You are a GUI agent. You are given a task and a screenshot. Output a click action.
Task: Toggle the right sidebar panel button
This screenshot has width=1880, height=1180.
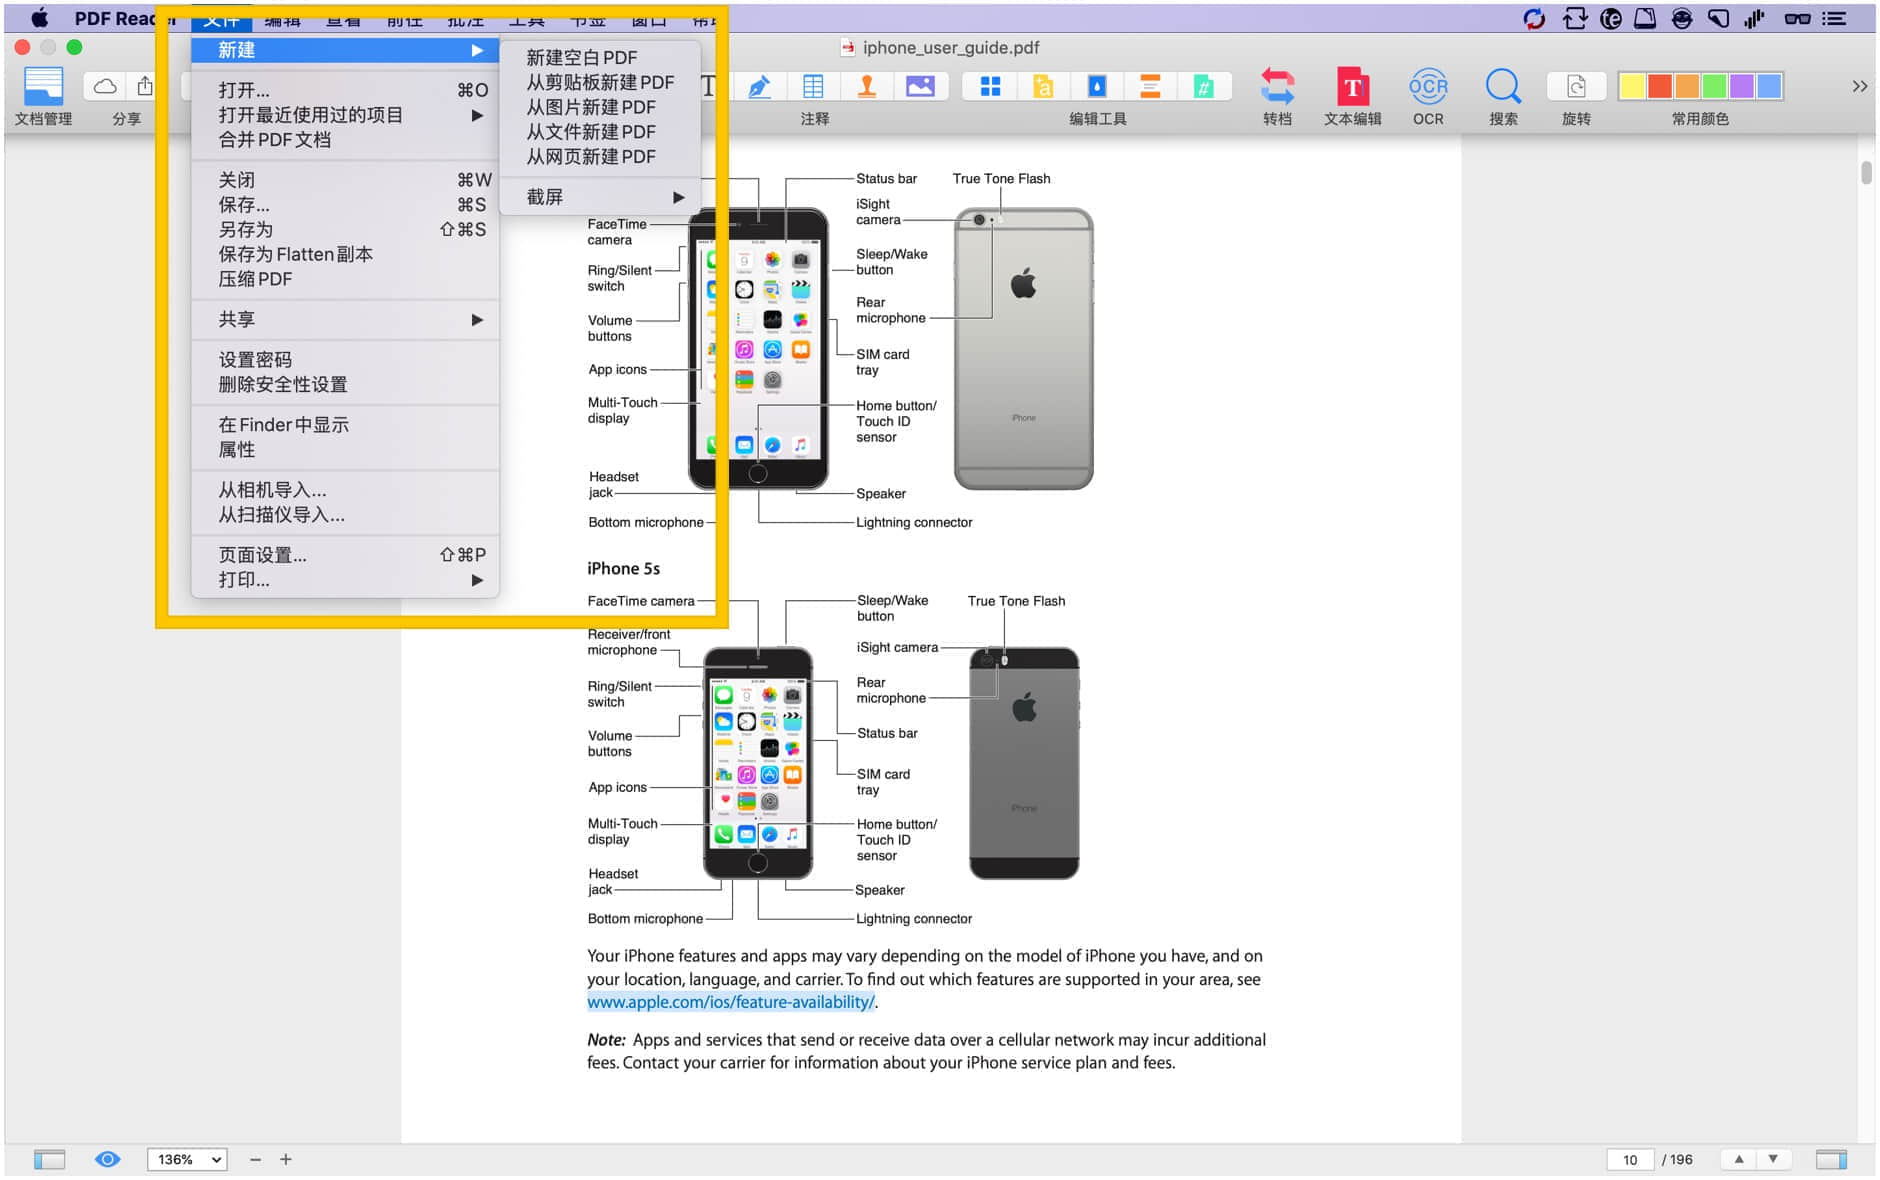[1831, 1159]
